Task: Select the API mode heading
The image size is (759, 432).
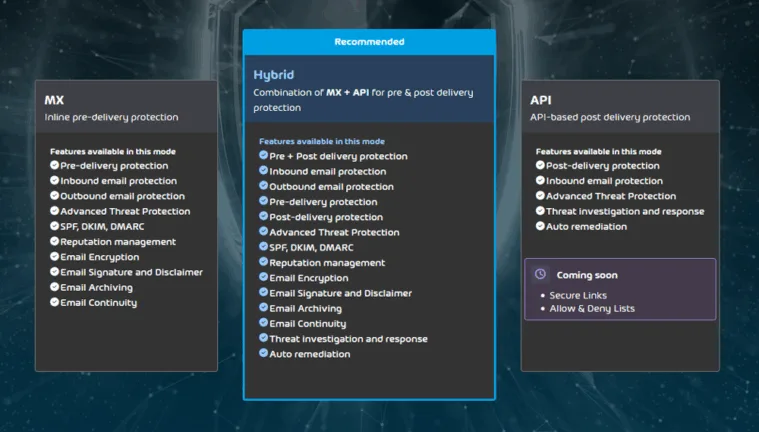Action: [x=541, y=100]
